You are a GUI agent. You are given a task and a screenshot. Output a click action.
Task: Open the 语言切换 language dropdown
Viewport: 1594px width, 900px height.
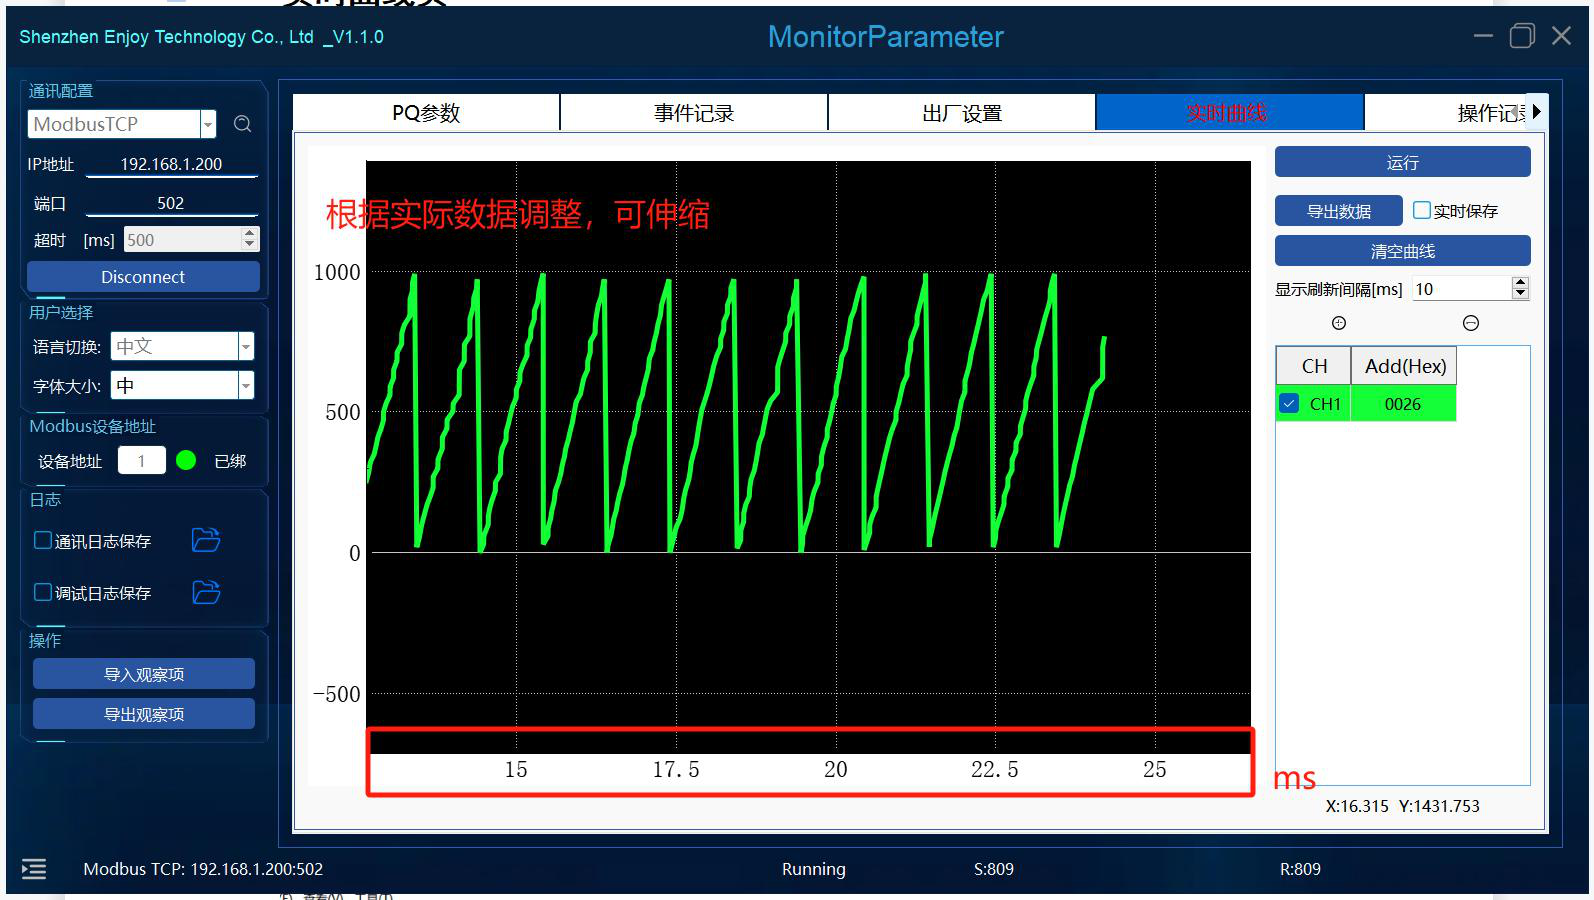pyautogui.click(x=246, y=346)
